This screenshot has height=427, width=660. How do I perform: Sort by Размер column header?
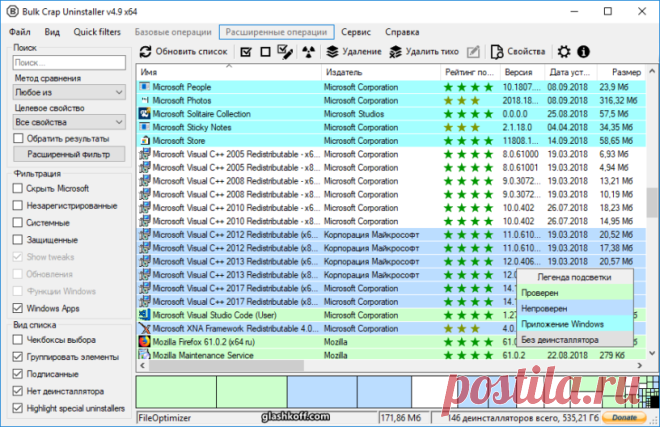[x=622, y=72]
